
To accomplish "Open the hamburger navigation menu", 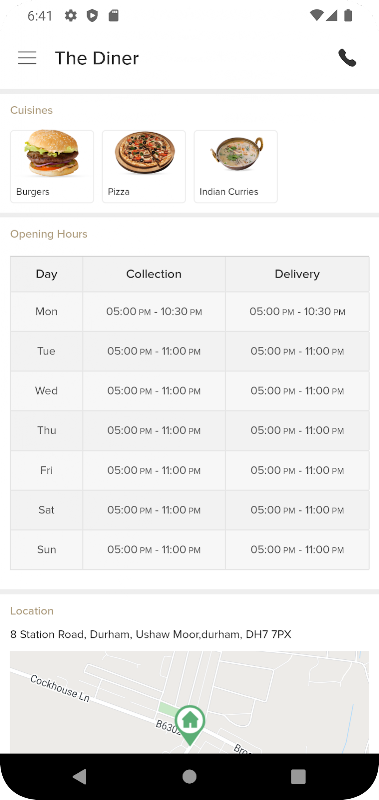I will pos(27,58).
